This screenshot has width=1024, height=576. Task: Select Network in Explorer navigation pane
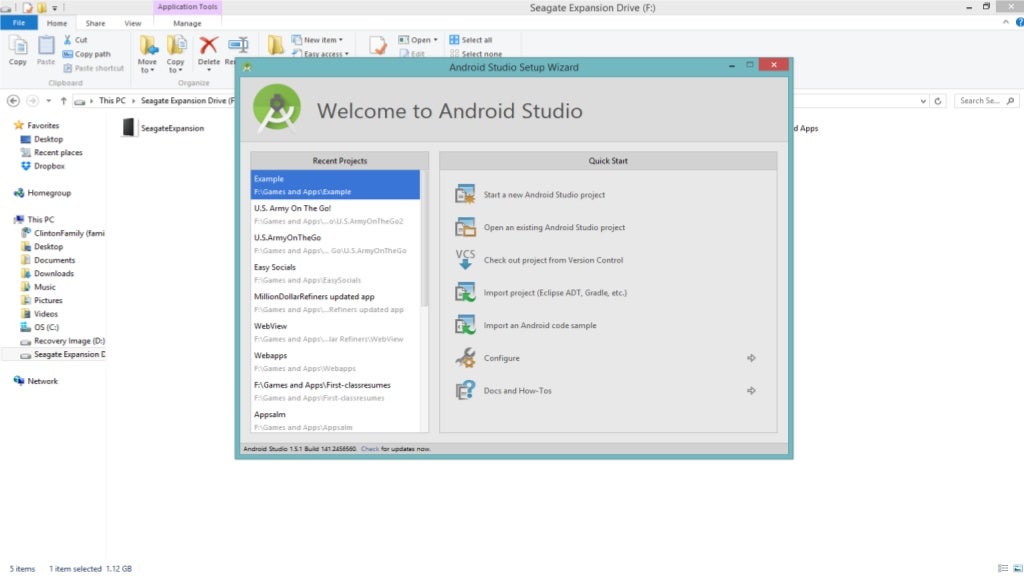42,381
